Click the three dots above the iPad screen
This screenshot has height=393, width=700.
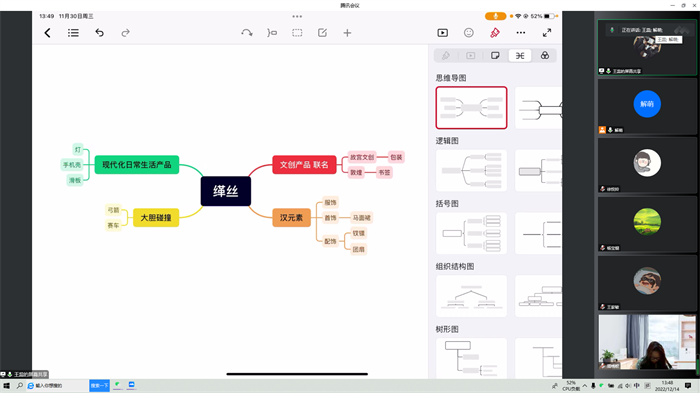297,17
